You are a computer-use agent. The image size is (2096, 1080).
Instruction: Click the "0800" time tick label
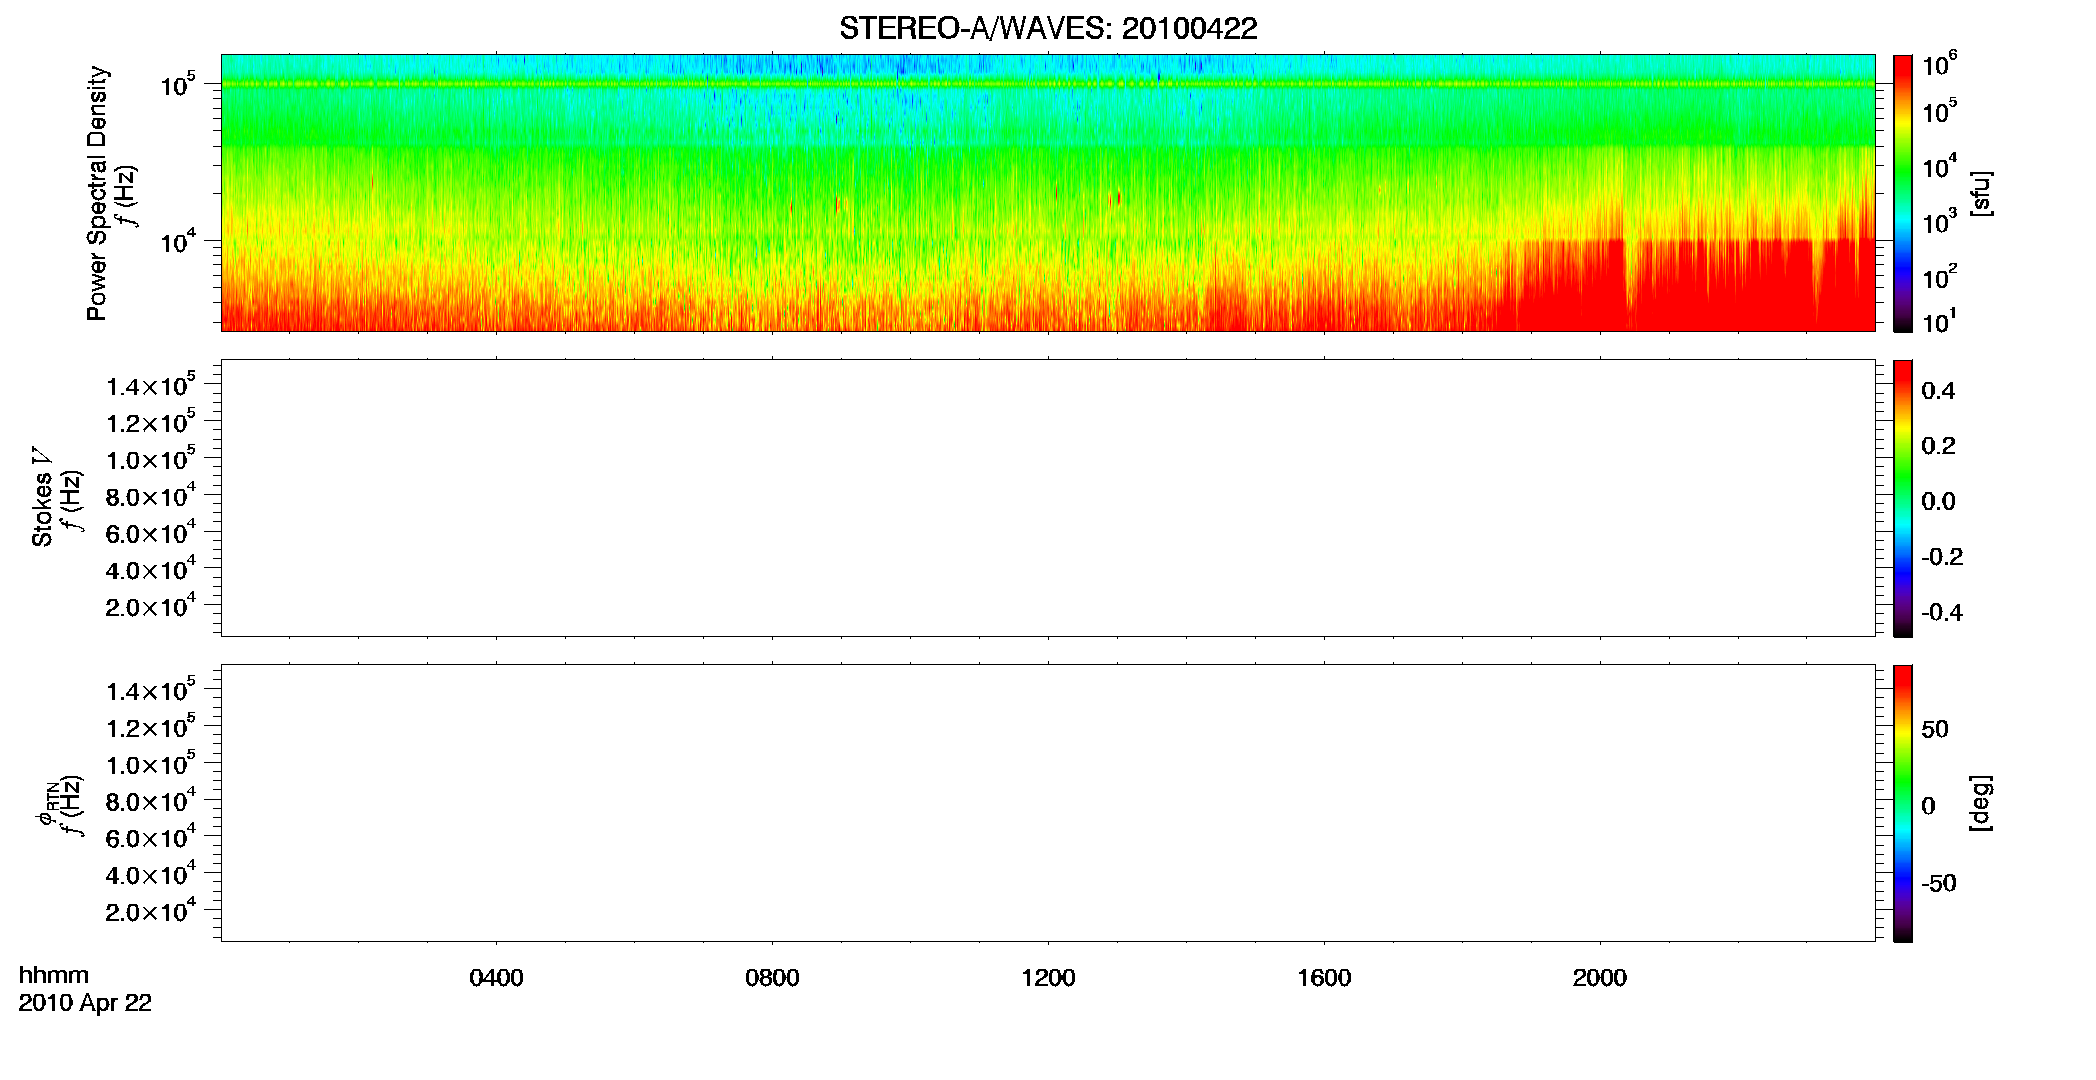click(x=772, y=978)
